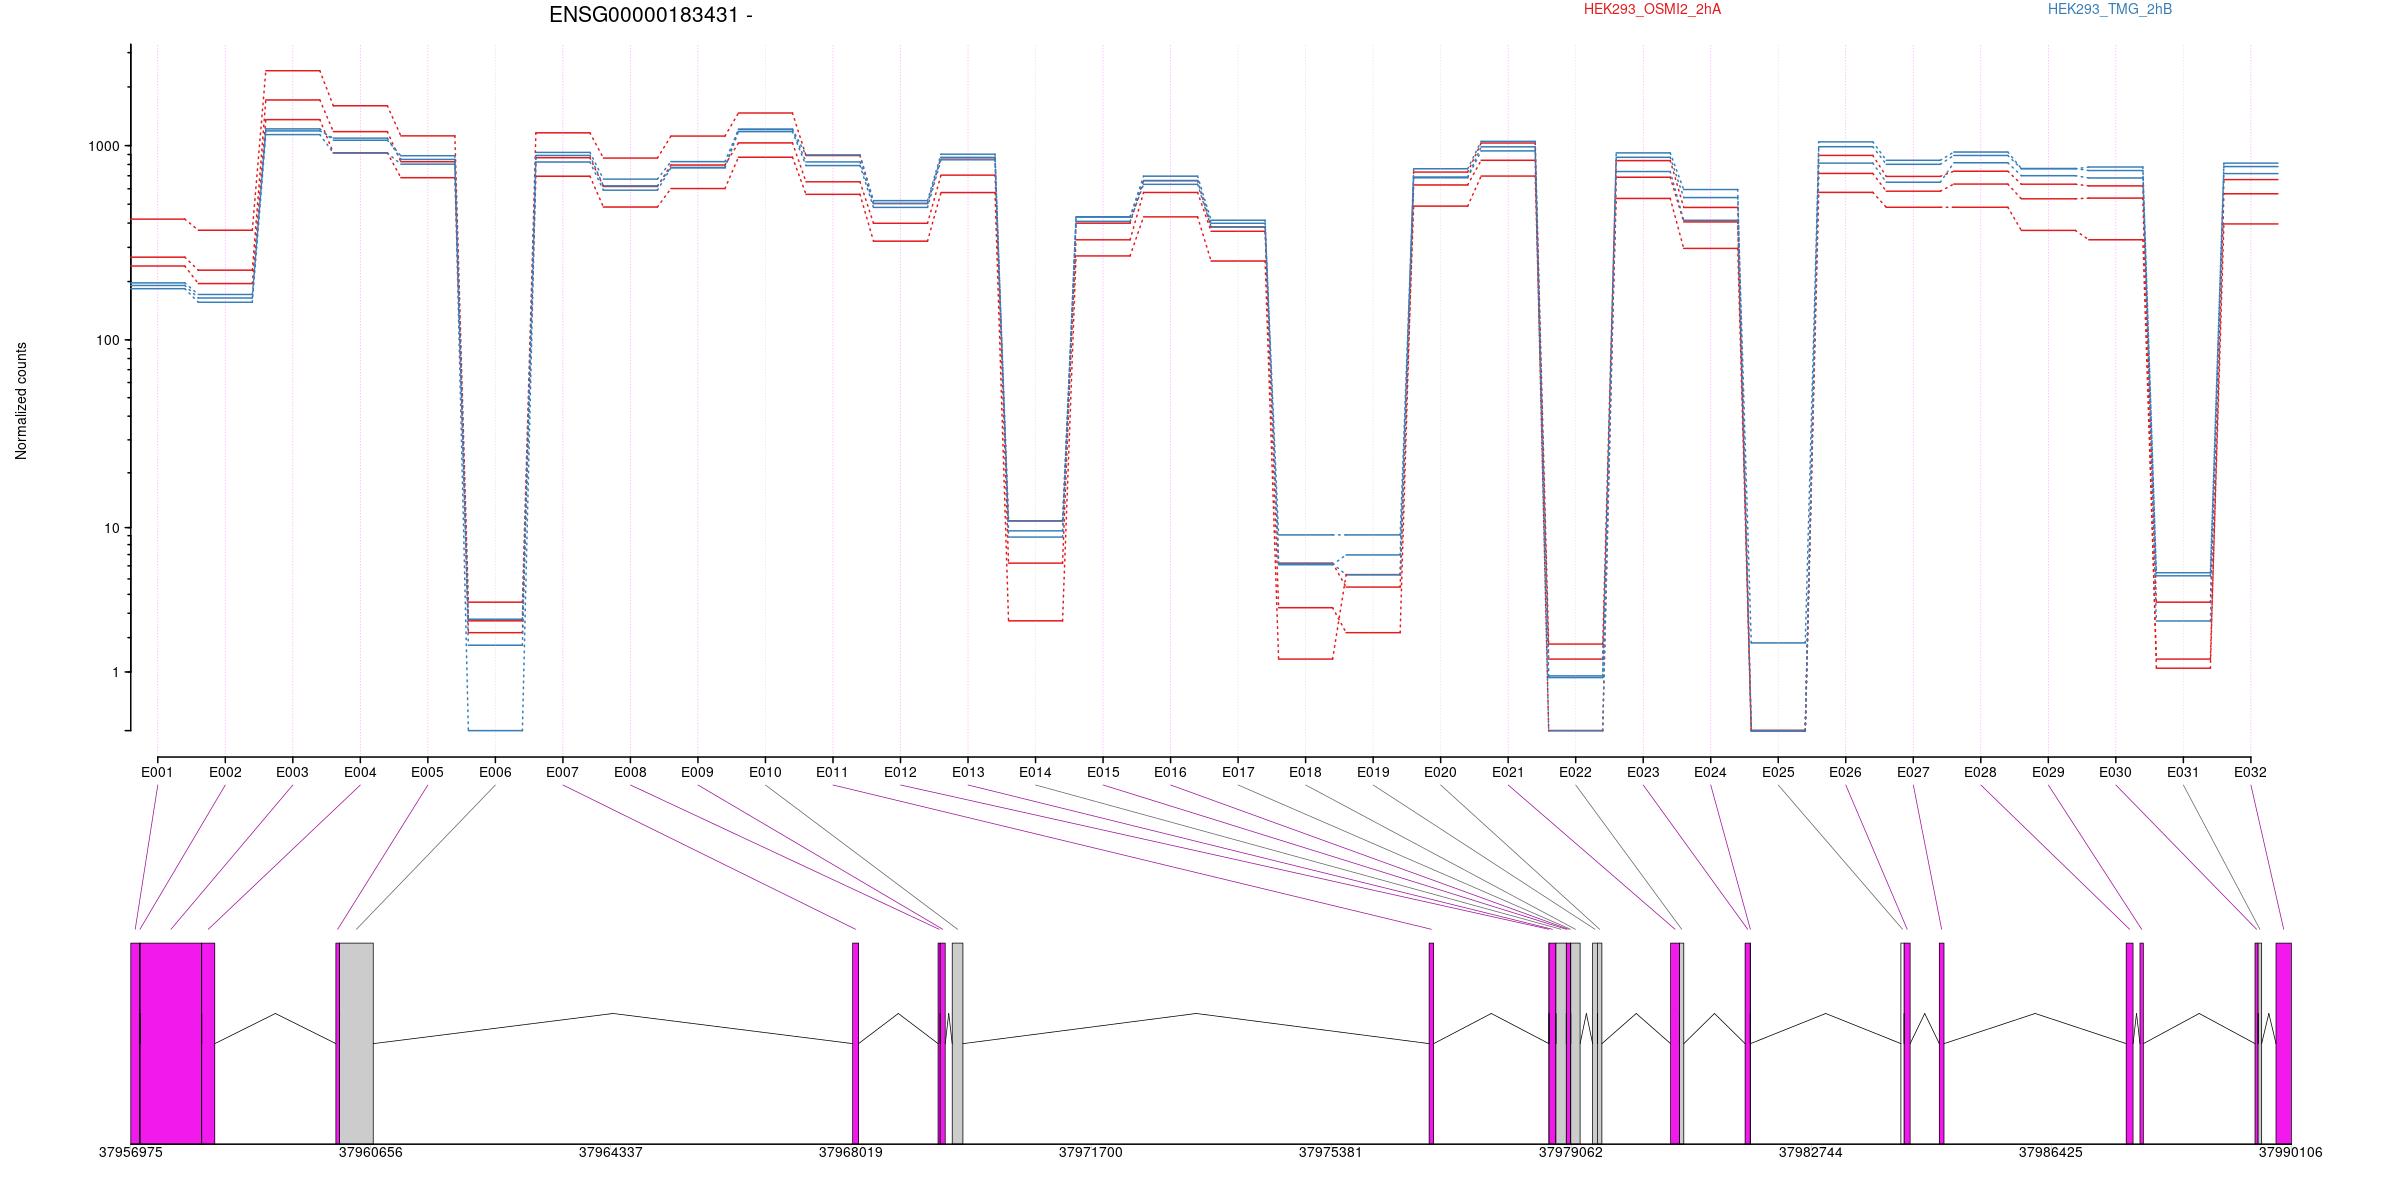
Task: Click the E007 exon label
Action: pos(562,772)
